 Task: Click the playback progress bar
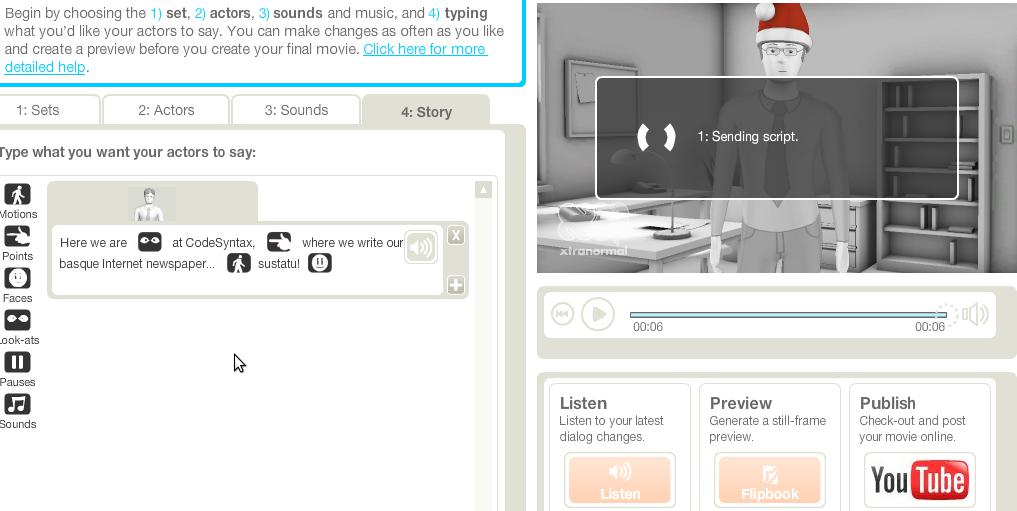click(787, 315)
